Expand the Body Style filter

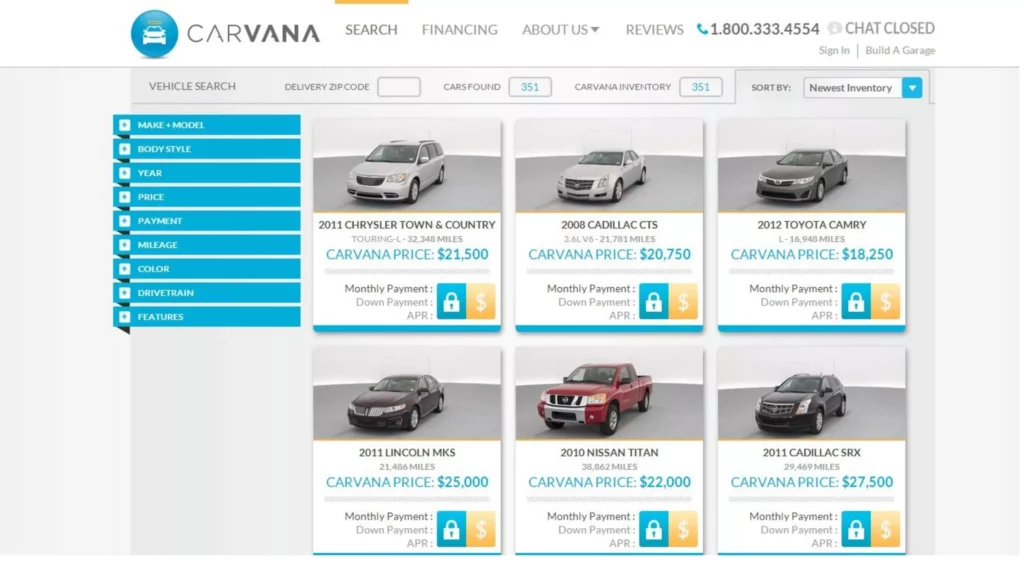pos(207,149)
